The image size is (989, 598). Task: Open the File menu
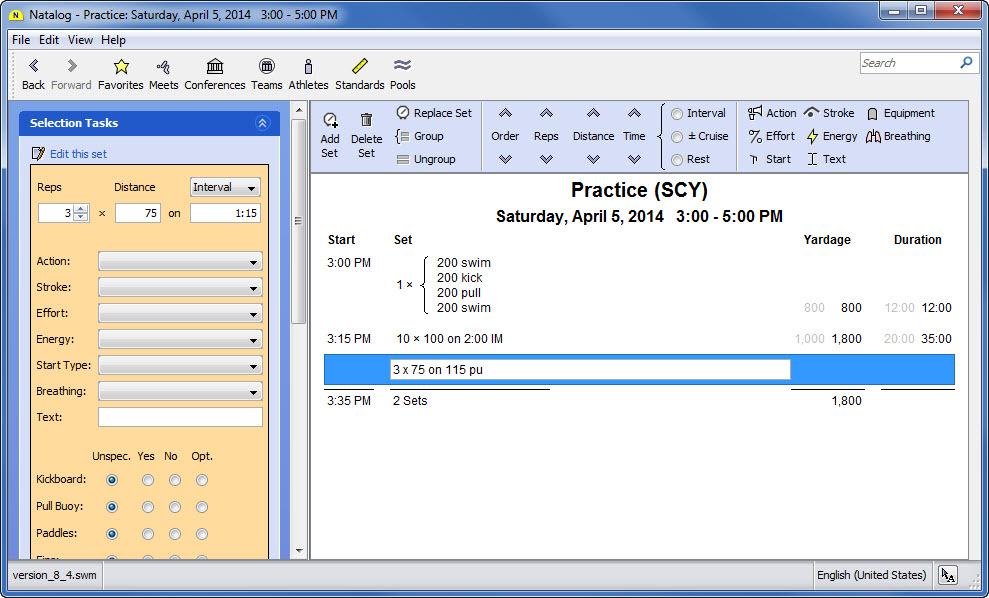(x=21, y=40)
